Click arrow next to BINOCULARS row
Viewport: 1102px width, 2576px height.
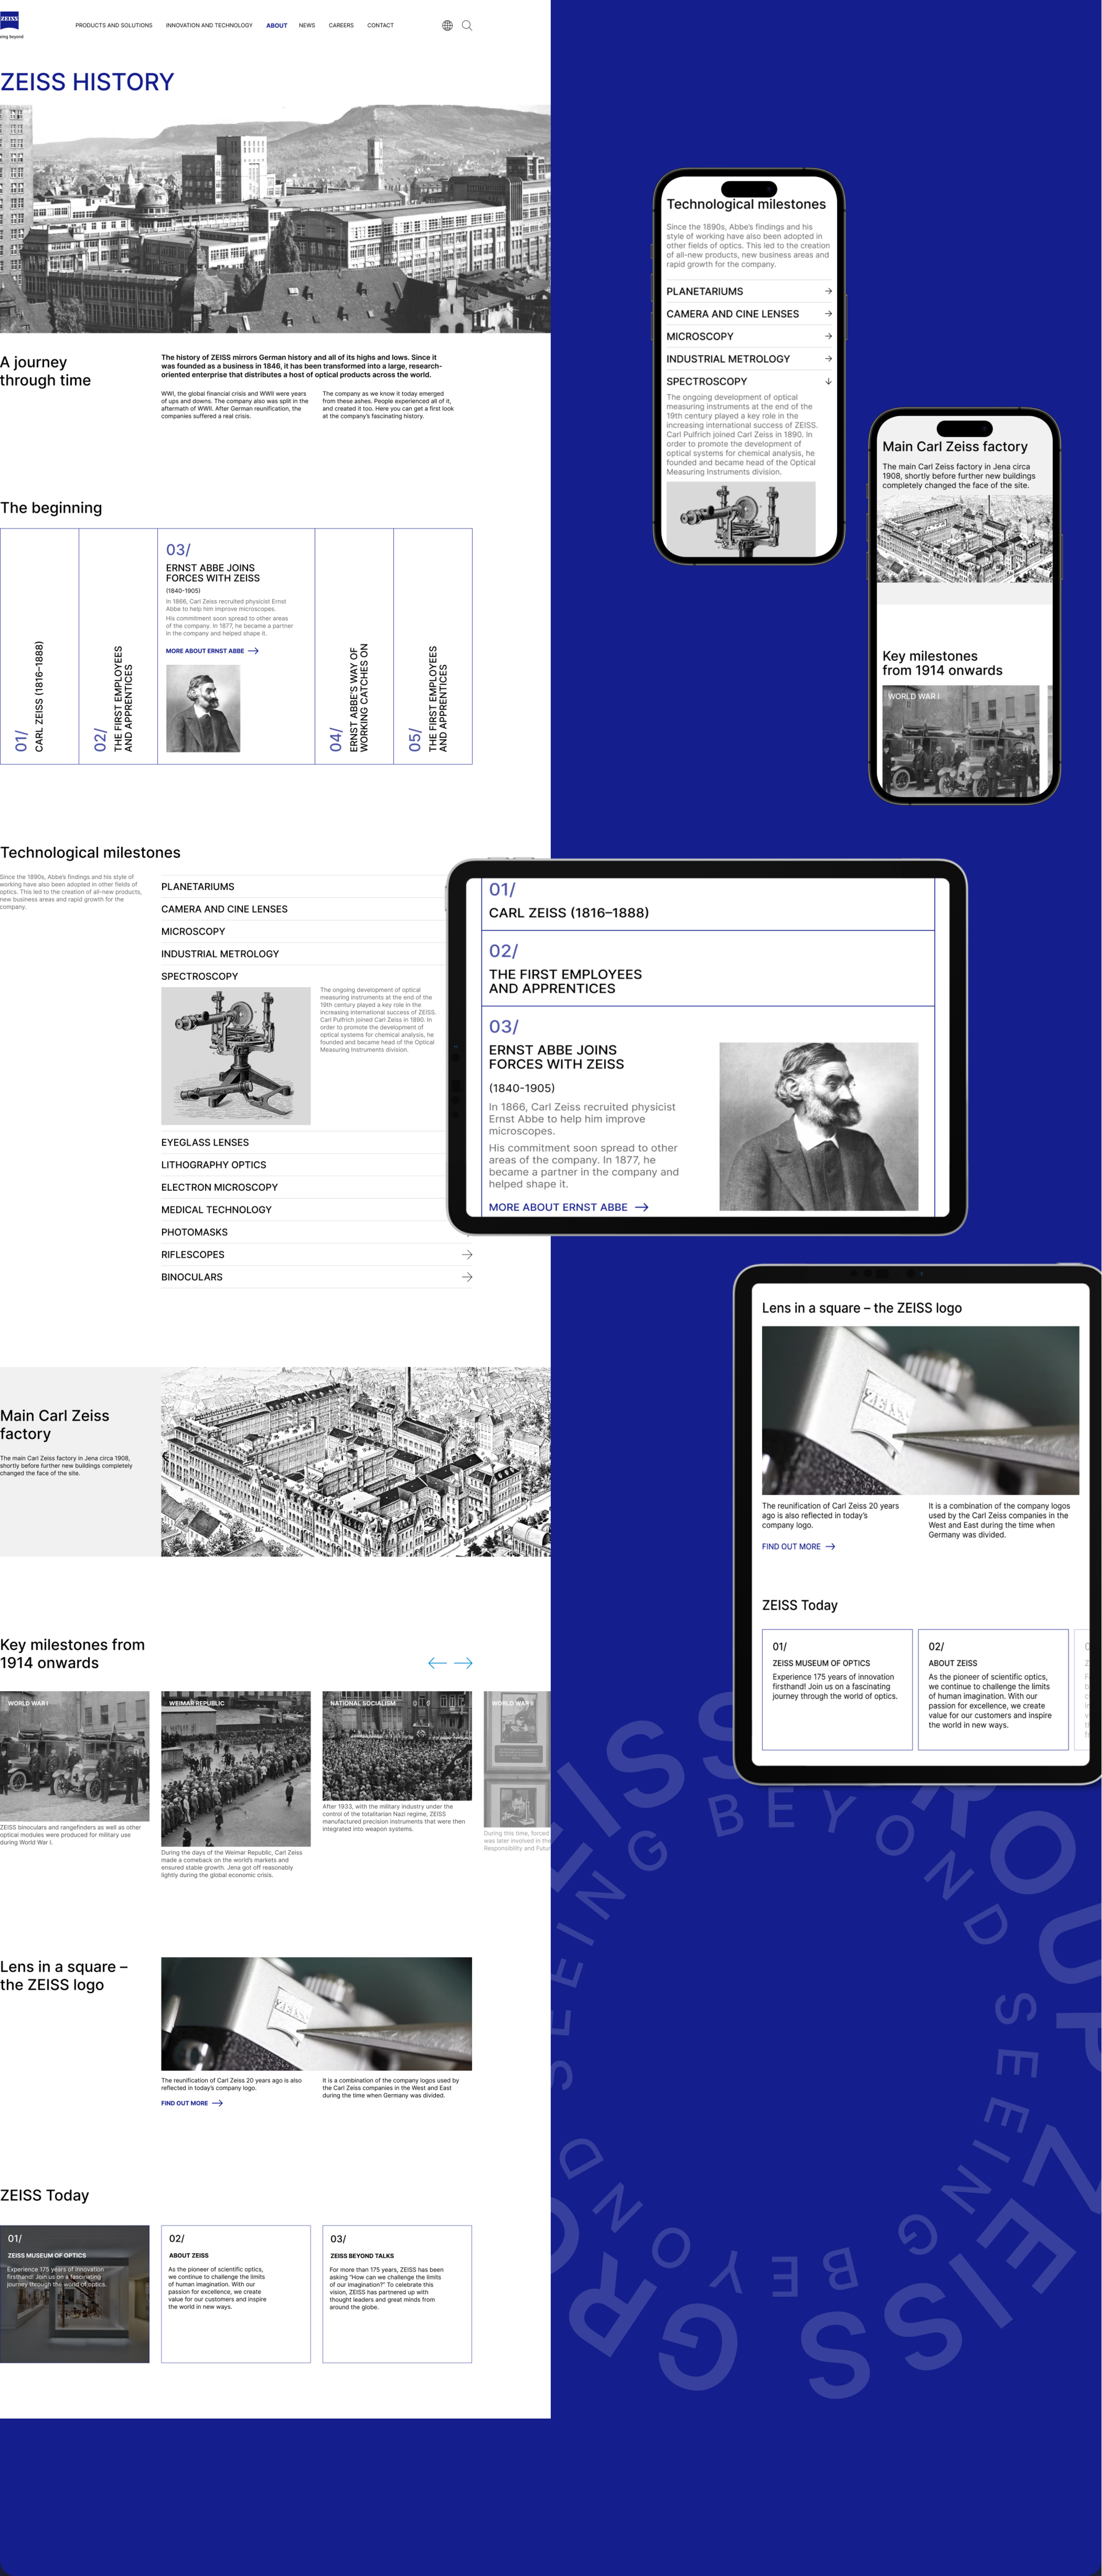(467, 1277)
